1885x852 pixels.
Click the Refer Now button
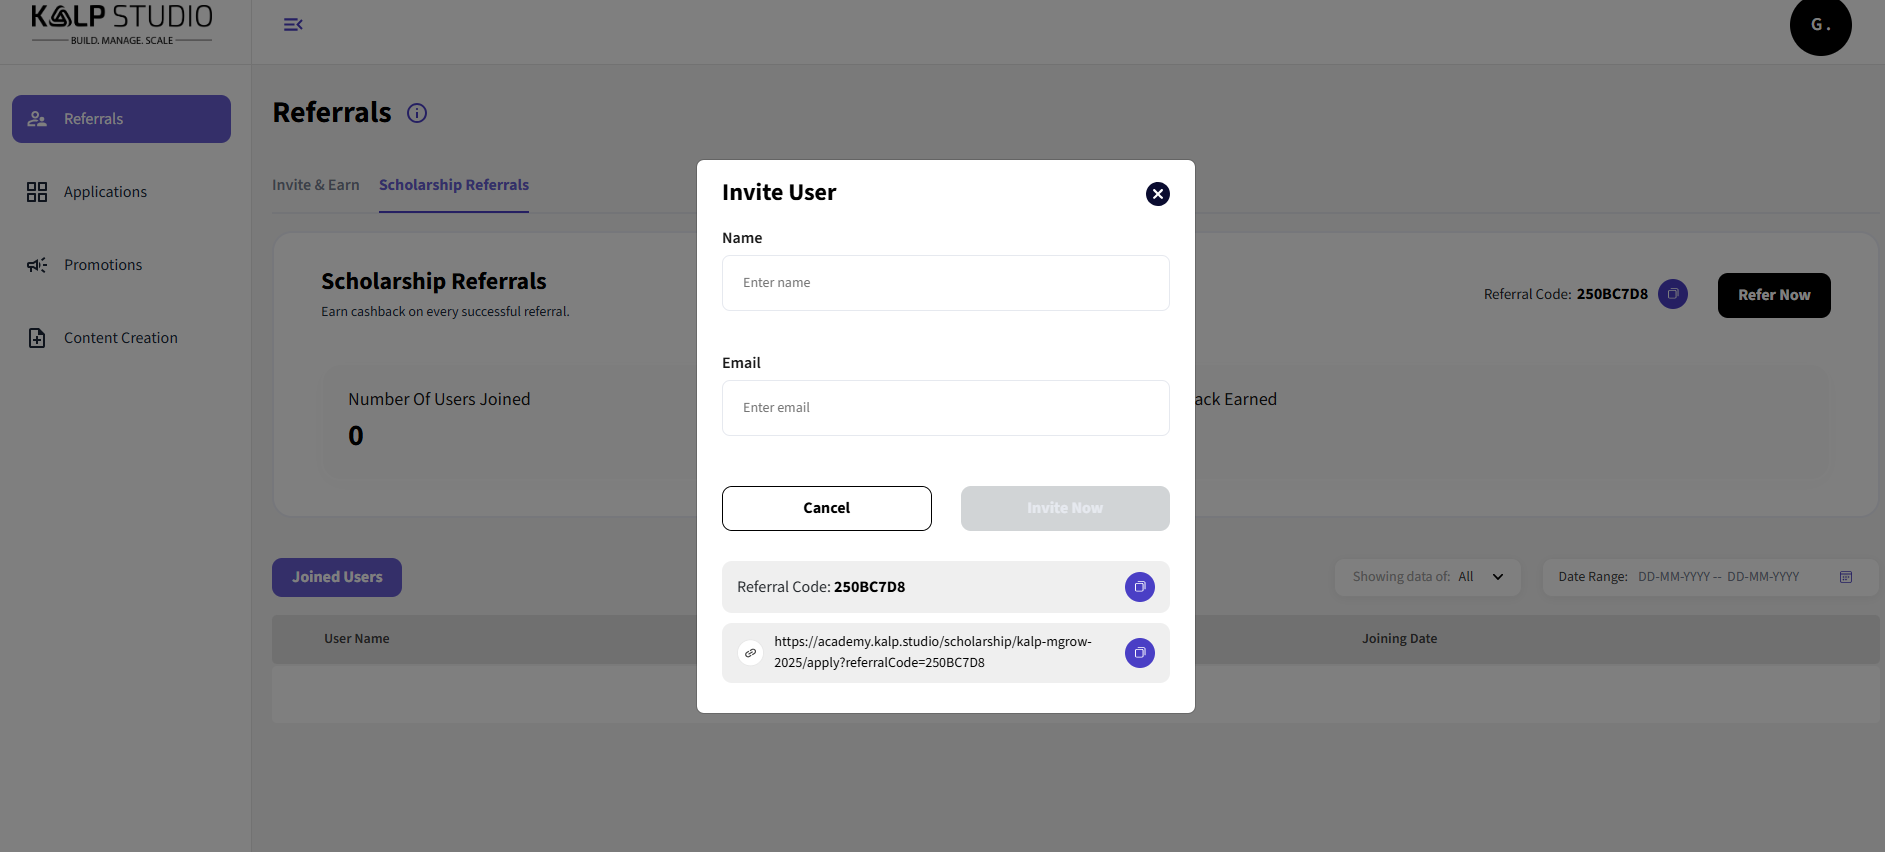pyautogui.click(x=1773, y=295)
